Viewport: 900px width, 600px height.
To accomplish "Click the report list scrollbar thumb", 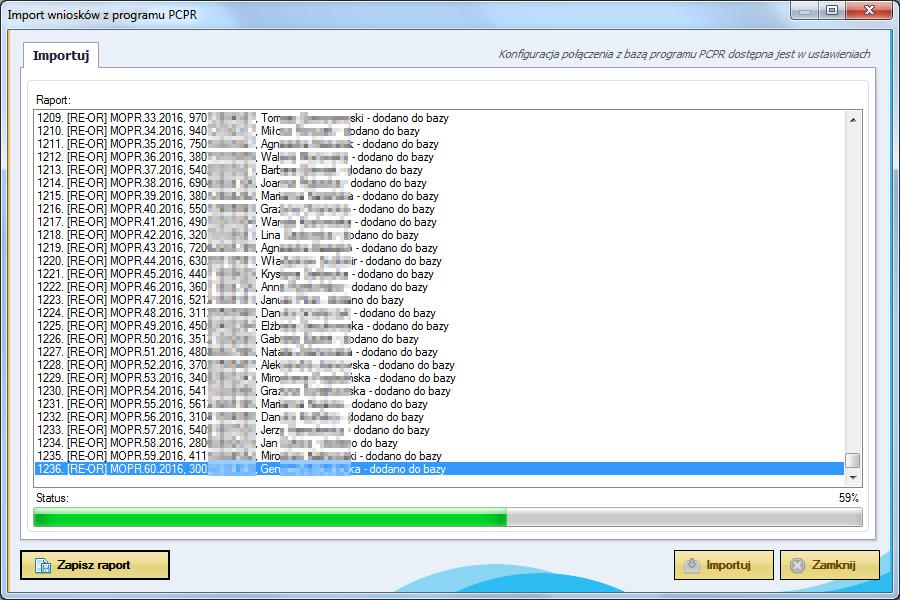I will tap(852, 460).
